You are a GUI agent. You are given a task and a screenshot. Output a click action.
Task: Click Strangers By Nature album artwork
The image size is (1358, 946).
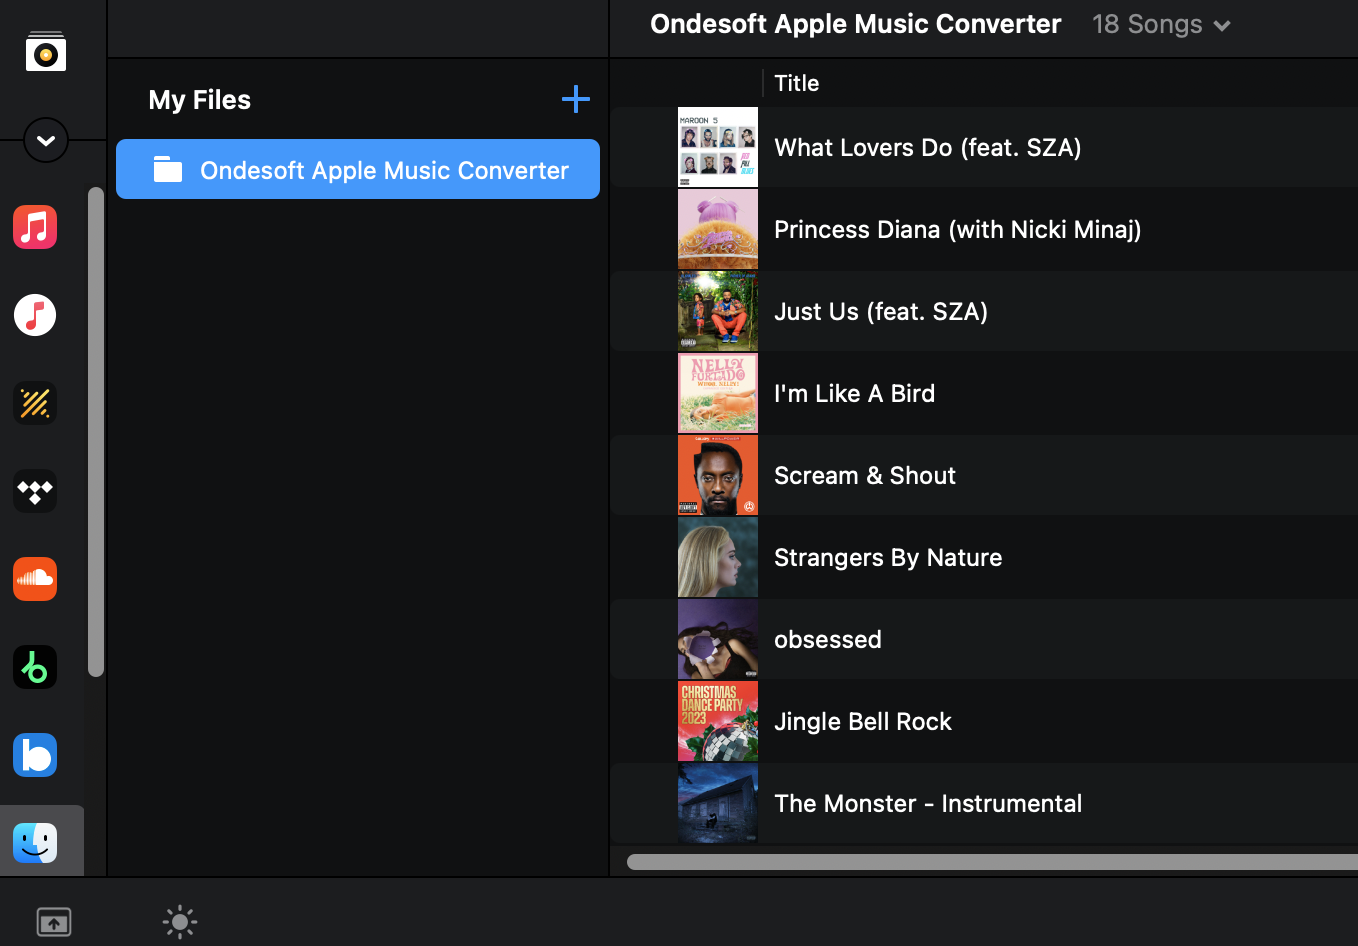coord(718,557)
